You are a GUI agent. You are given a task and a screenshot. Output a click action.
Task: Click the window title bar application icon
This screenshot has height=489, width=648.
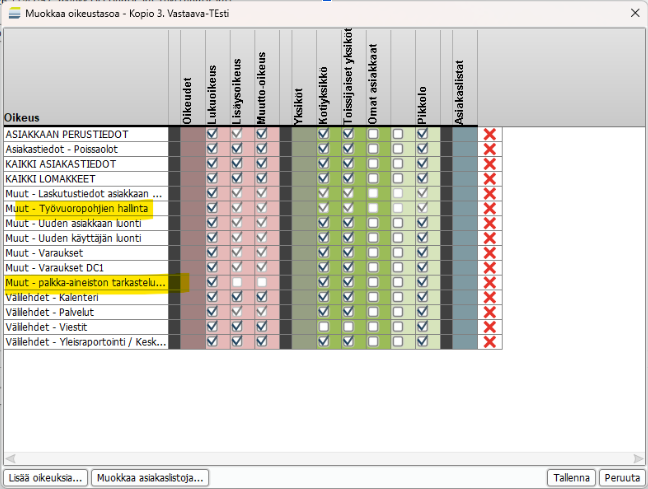tap(14, 13)
